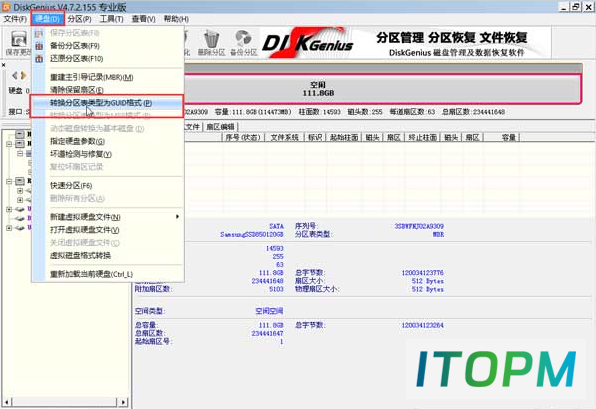Click the 备份分区表(F9) menu icon
This screenshot has width=596, height=409.
tap(39, 46)
